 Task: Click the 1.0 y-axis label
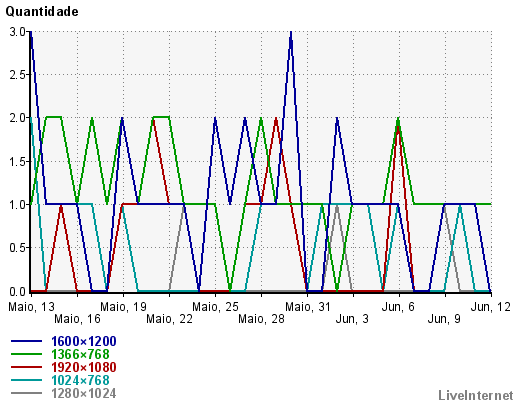[17, 205]
